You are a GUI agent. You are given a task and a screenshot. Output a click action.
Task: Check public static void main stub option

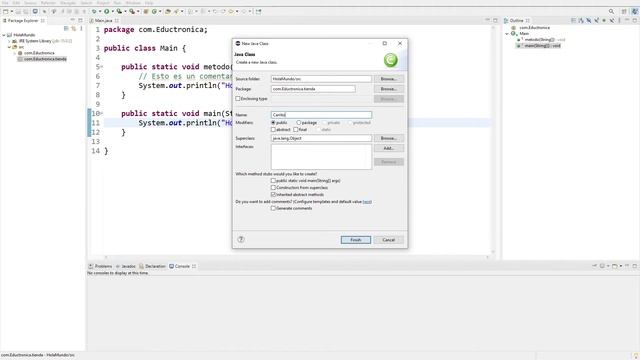tap(273, 180)
